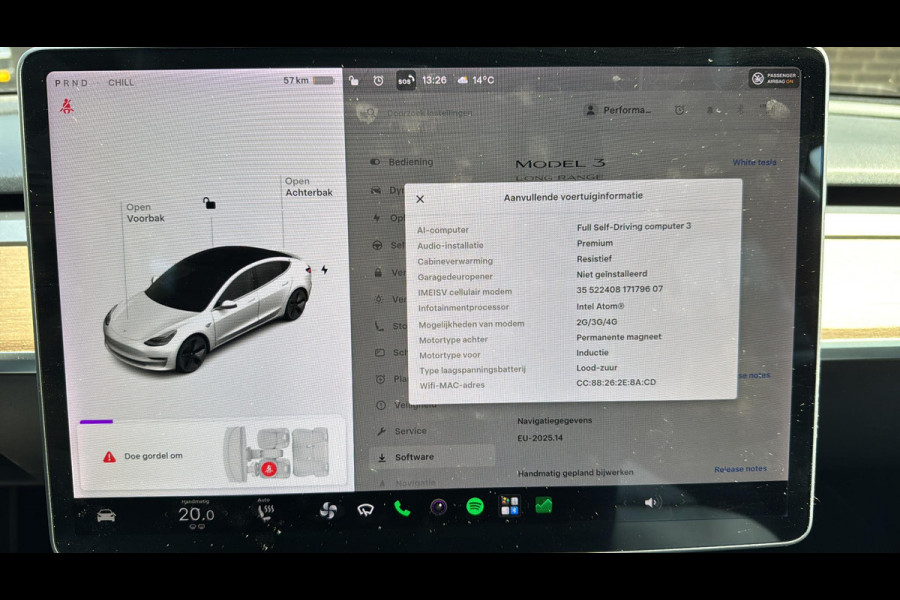Image resolution: width=900 pixels, height=600 pixels.
Task: Activate the windshield wiper icon
Action: [366, 509]
